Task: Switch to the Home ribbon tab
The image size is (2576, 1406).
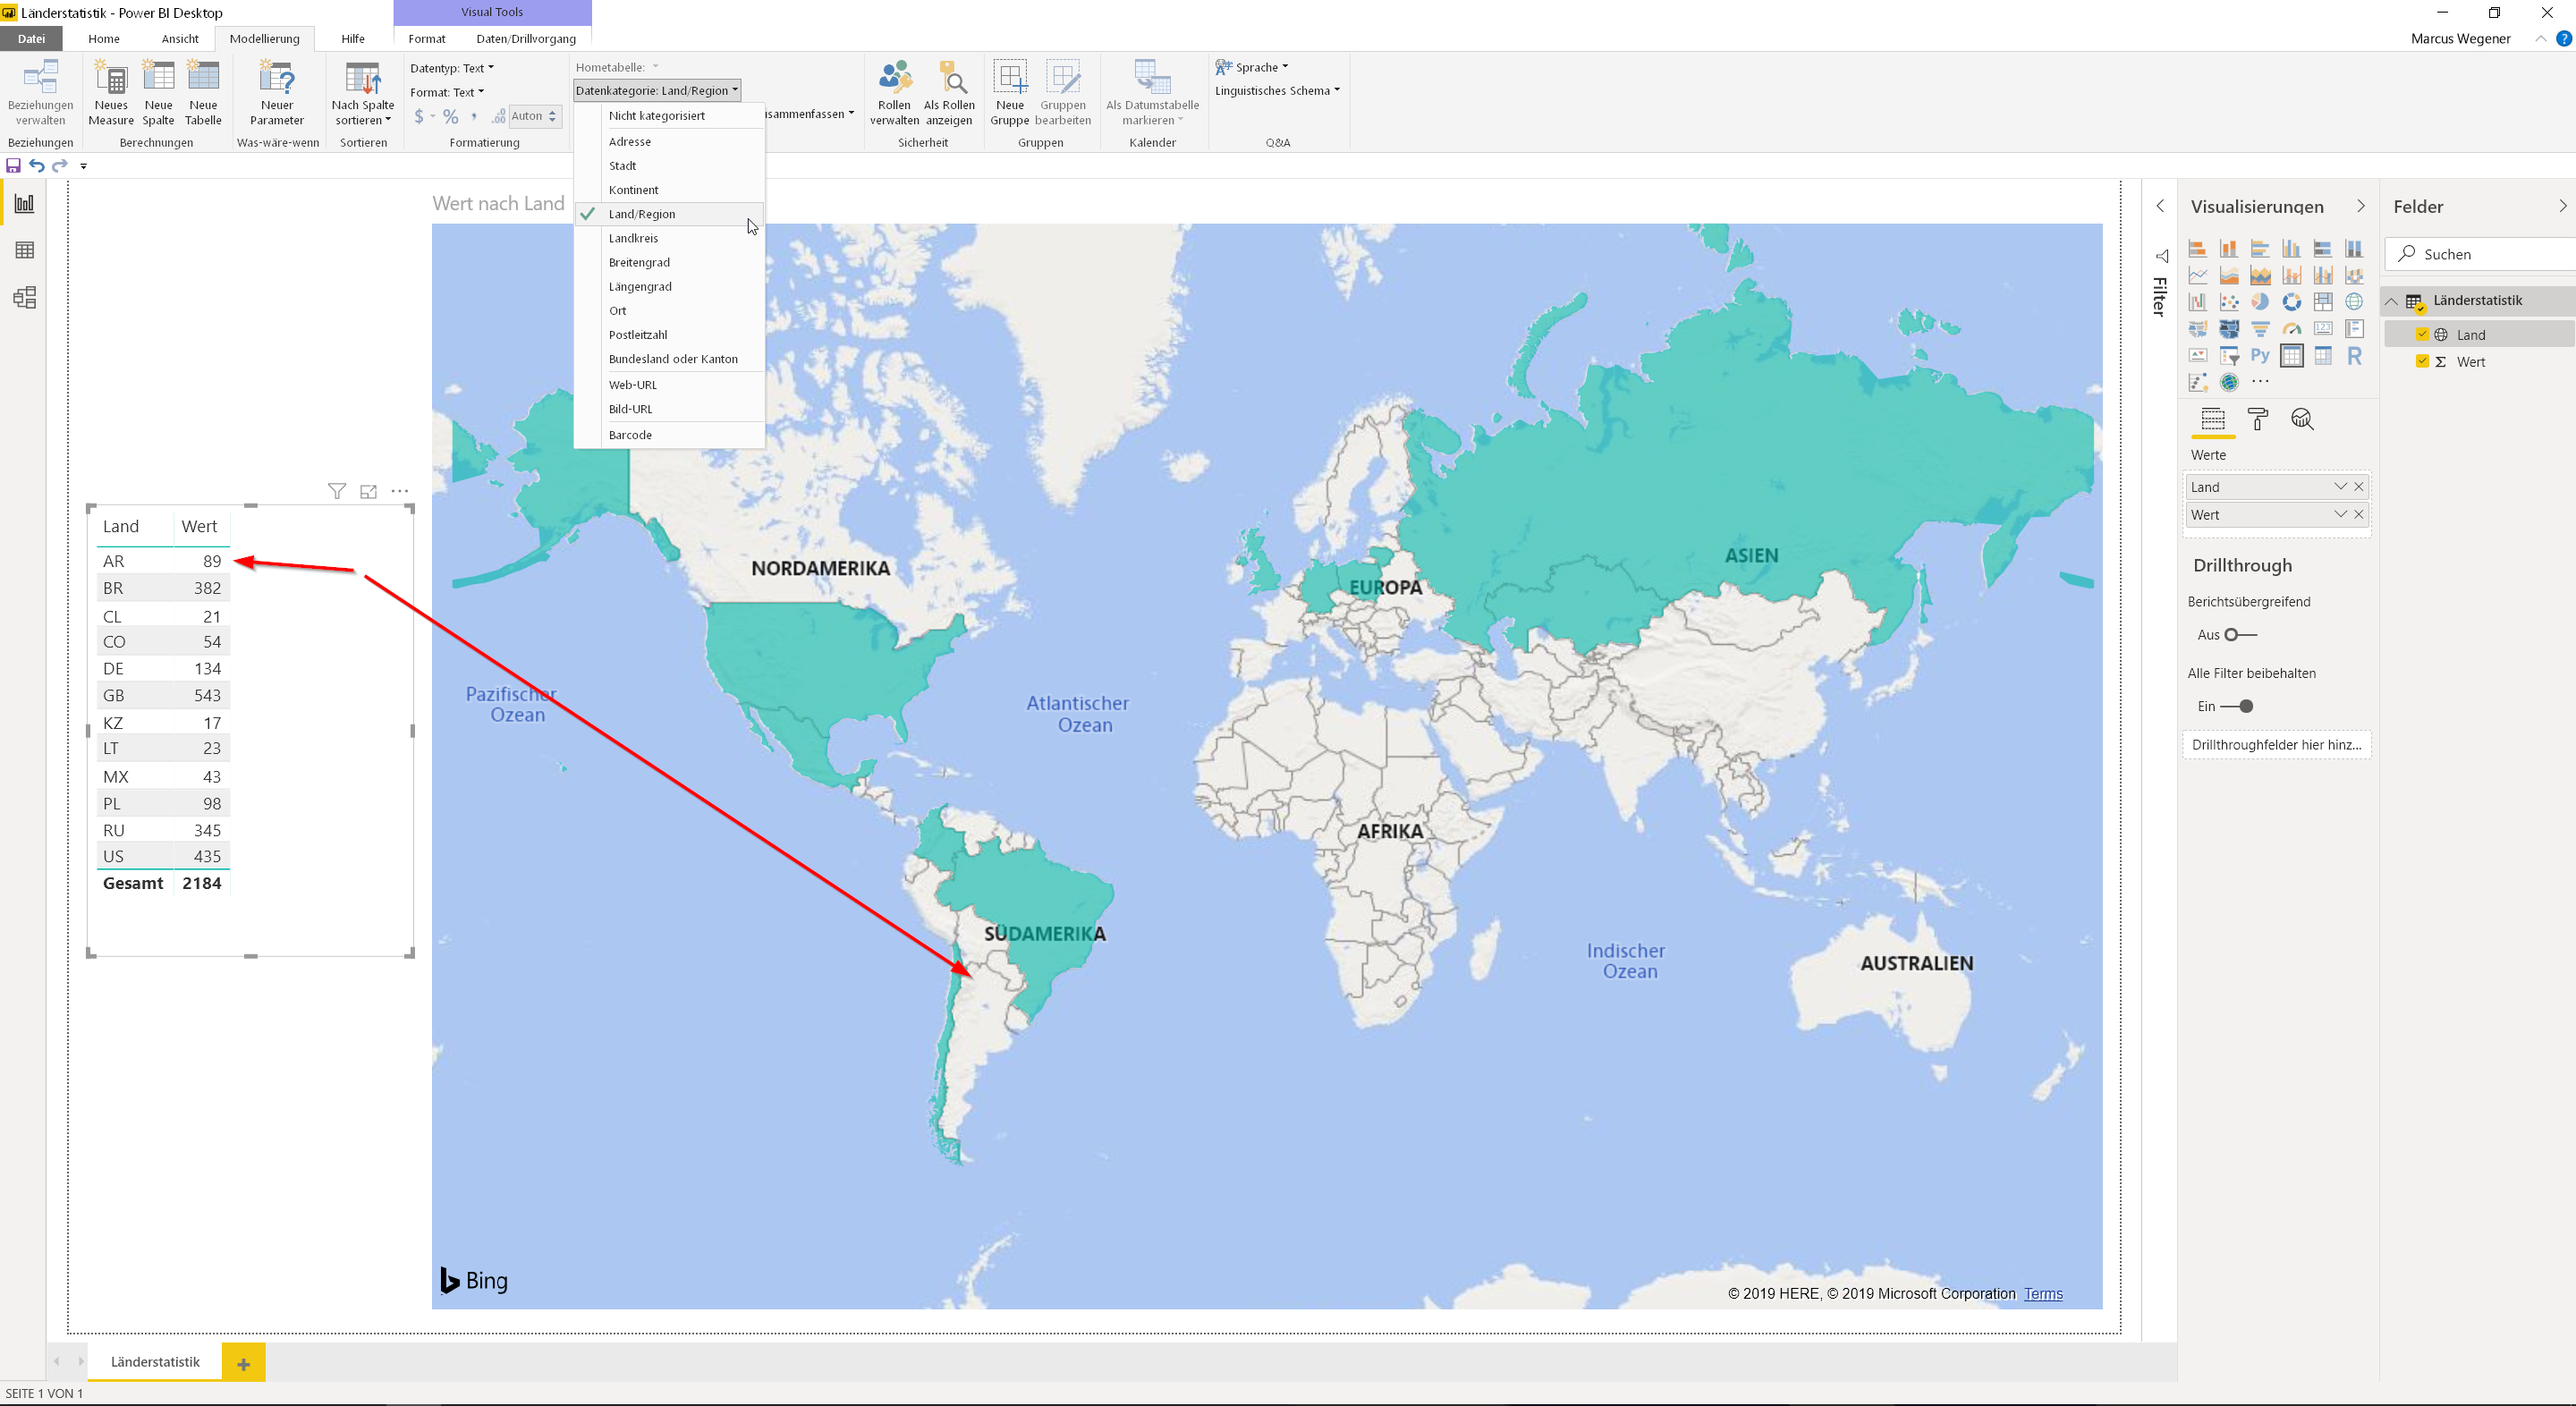Action: coord(104,39)
